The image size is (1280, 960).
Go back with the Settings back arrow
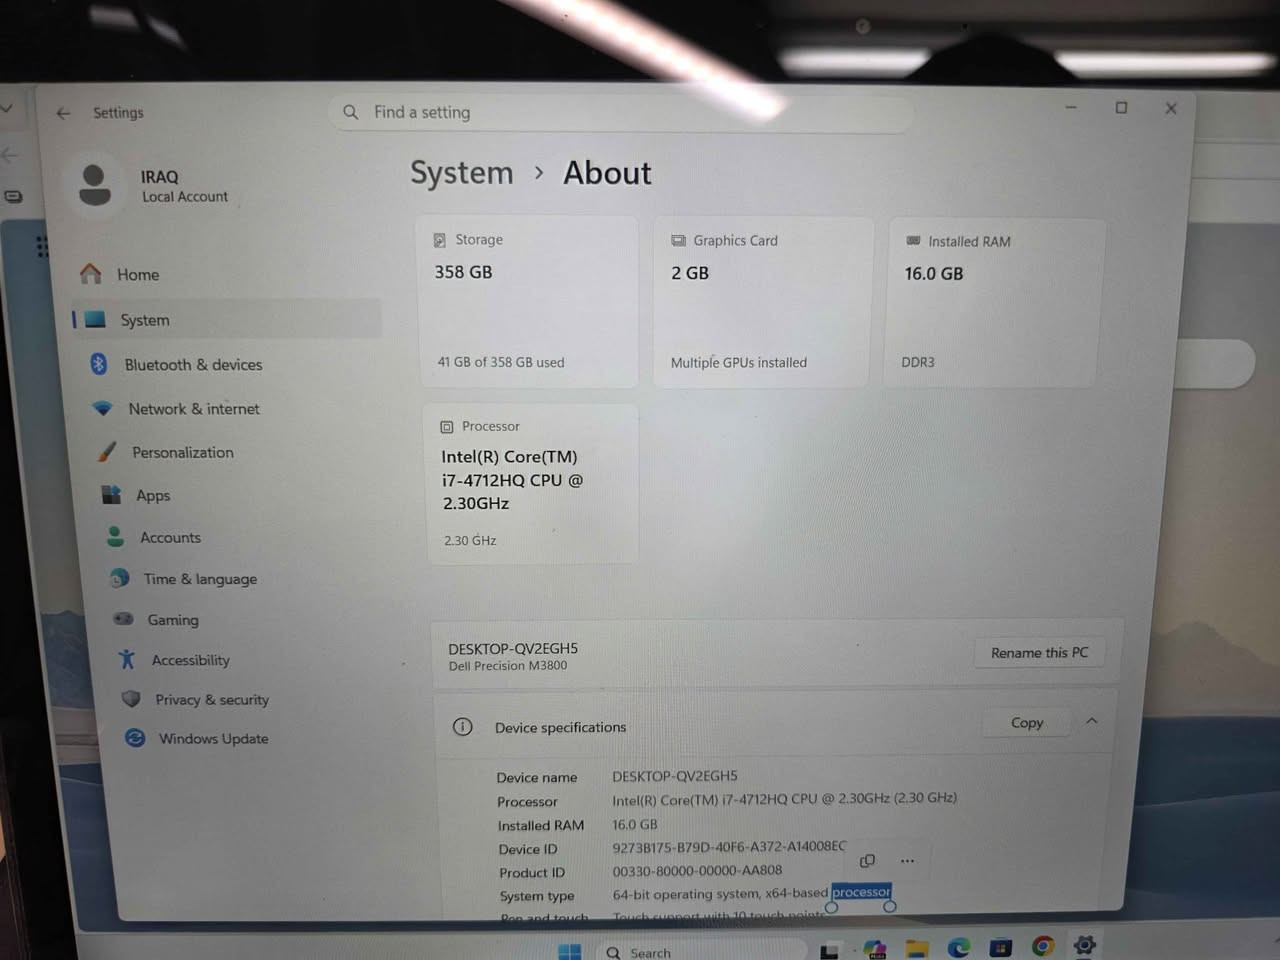(x=63, y=113)
